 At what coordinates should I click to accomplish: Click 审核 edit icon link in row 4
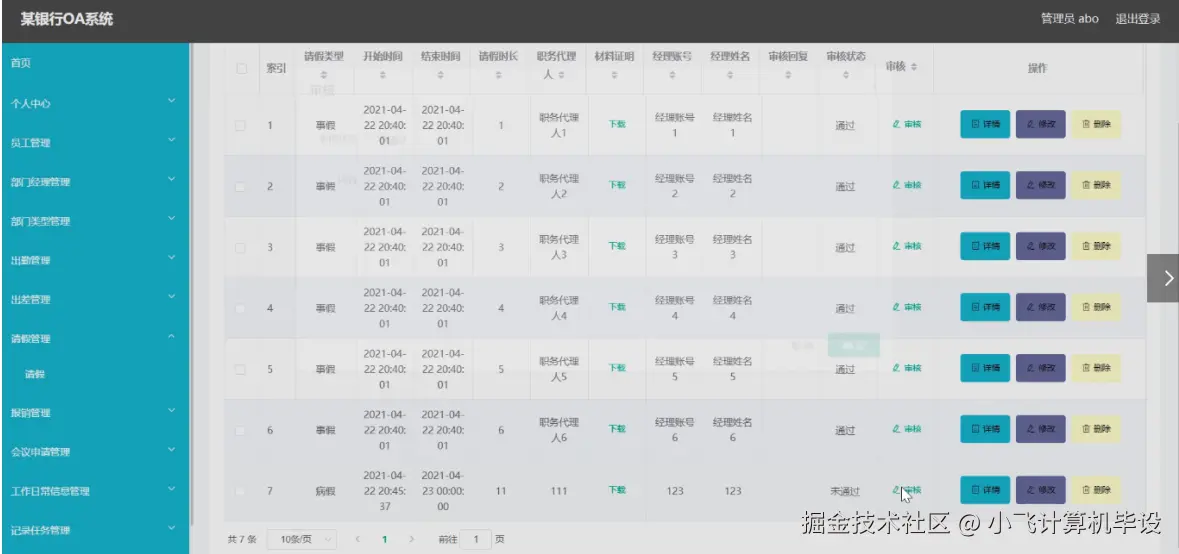click(907, 307)
